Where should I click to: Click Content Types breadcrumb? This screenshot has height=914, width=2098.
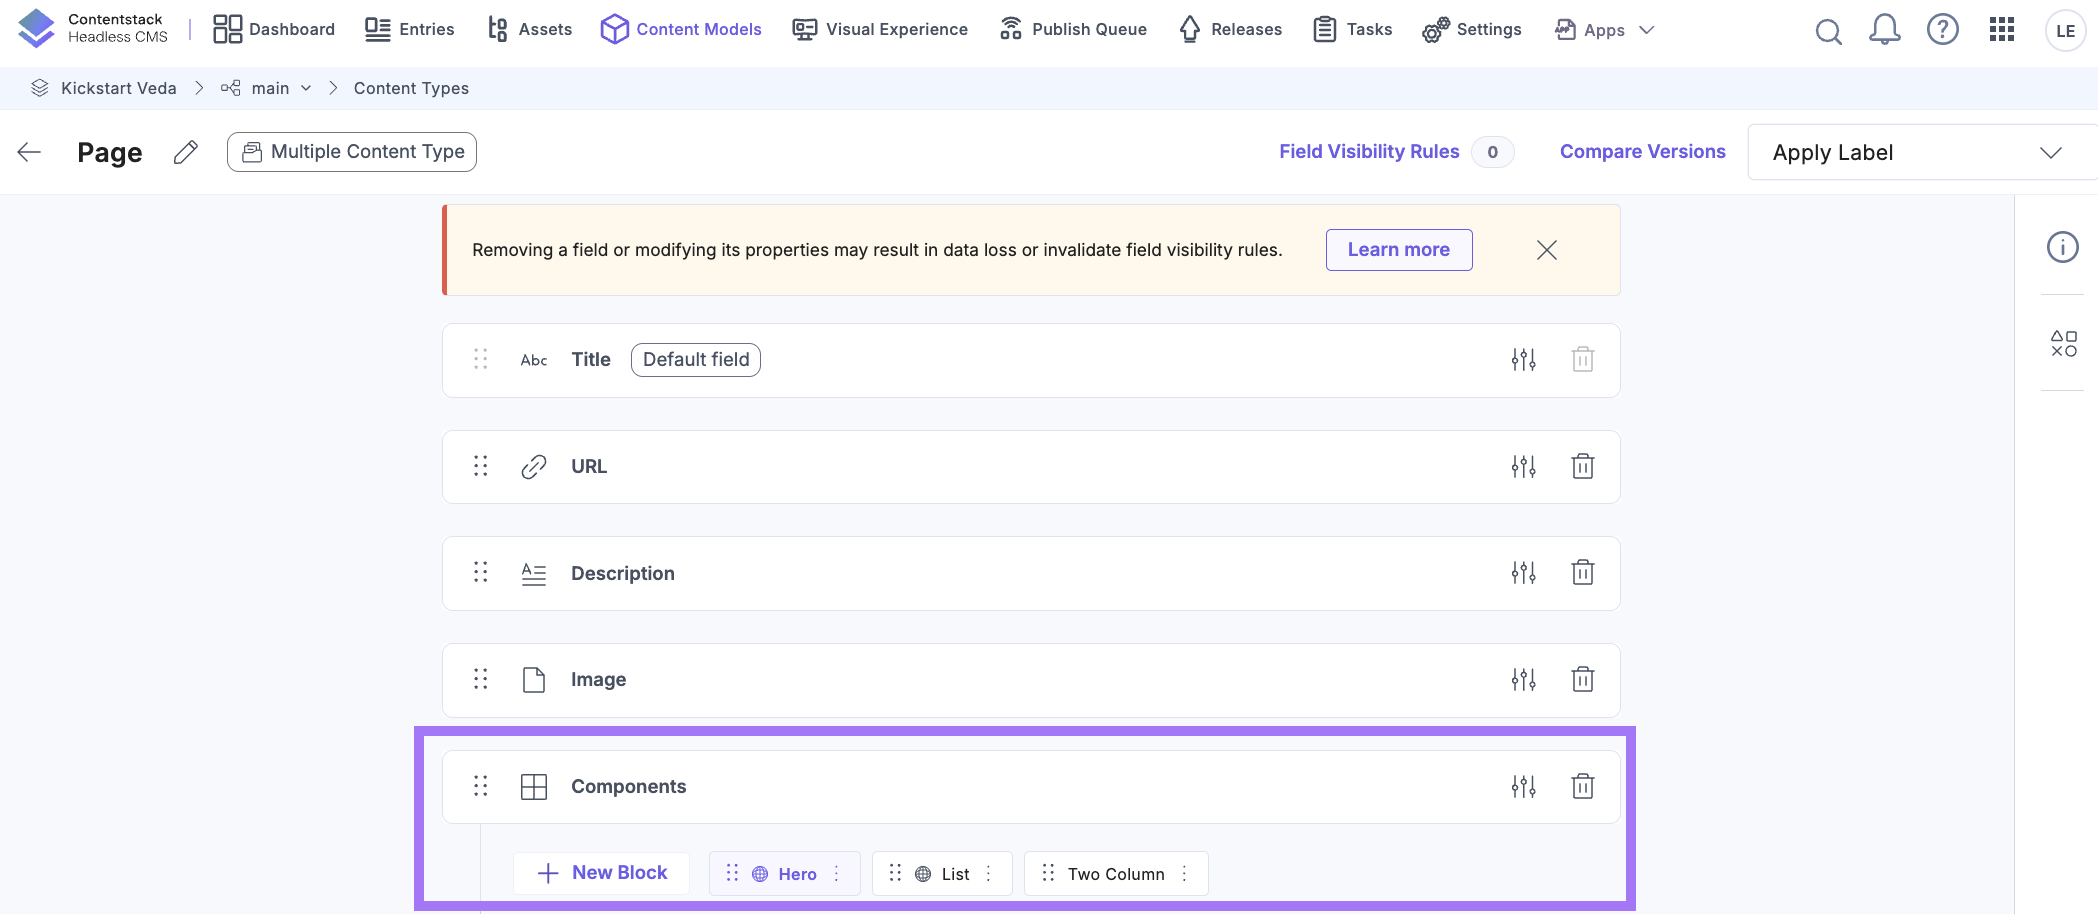[x=411, y=88]
